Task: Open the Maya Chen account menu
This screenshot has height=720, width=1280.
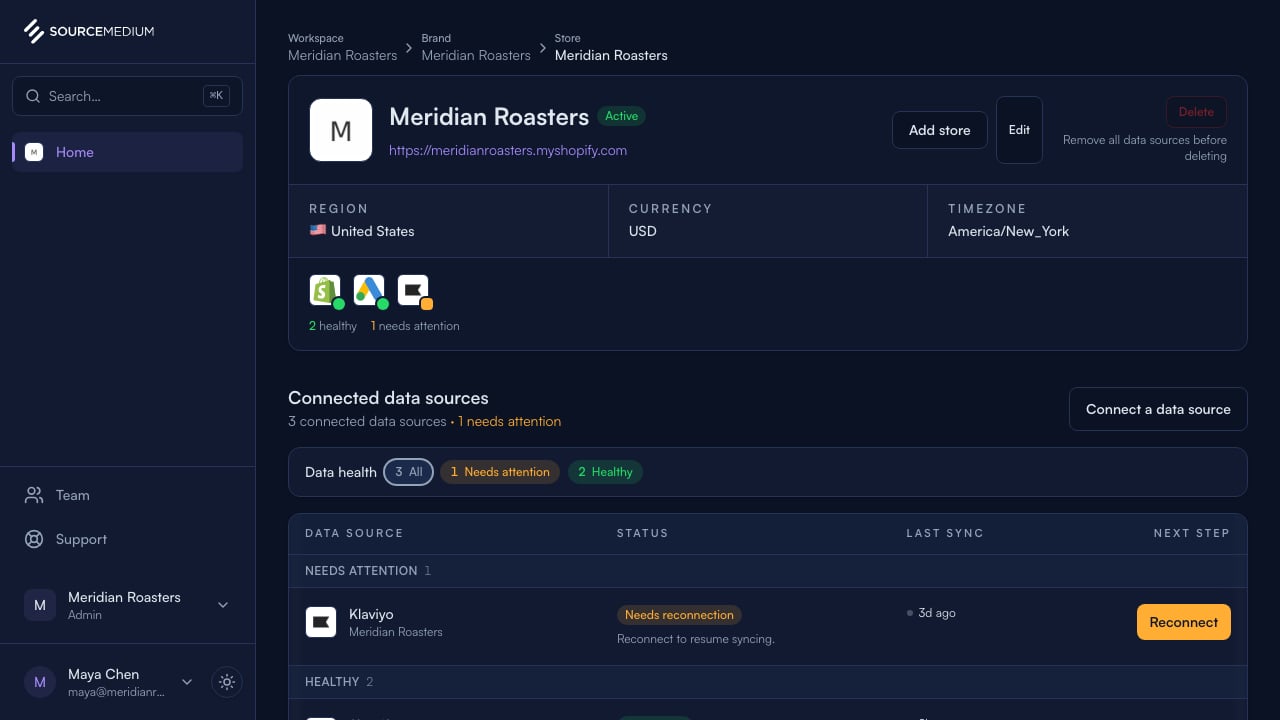Action: click(108, 682)
